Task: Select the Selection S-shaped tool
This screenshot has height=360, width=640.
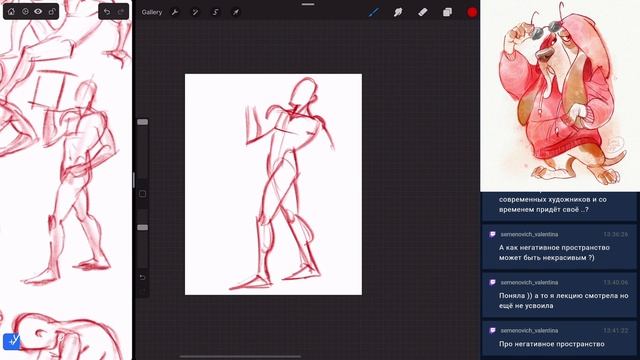Action: point(216,12)
